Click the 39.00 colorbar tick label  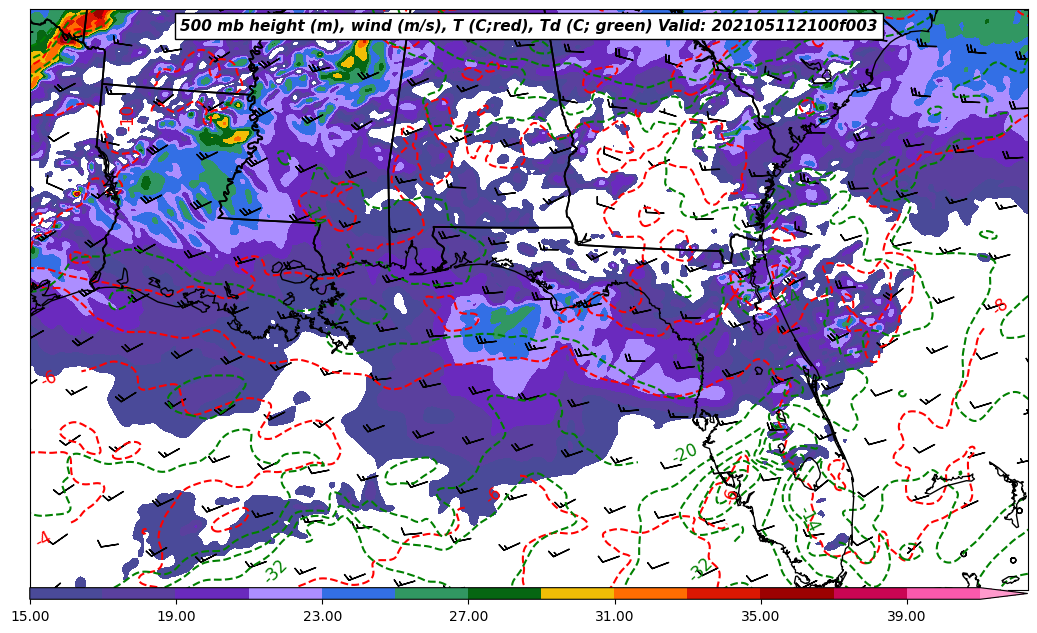point(906,616)
